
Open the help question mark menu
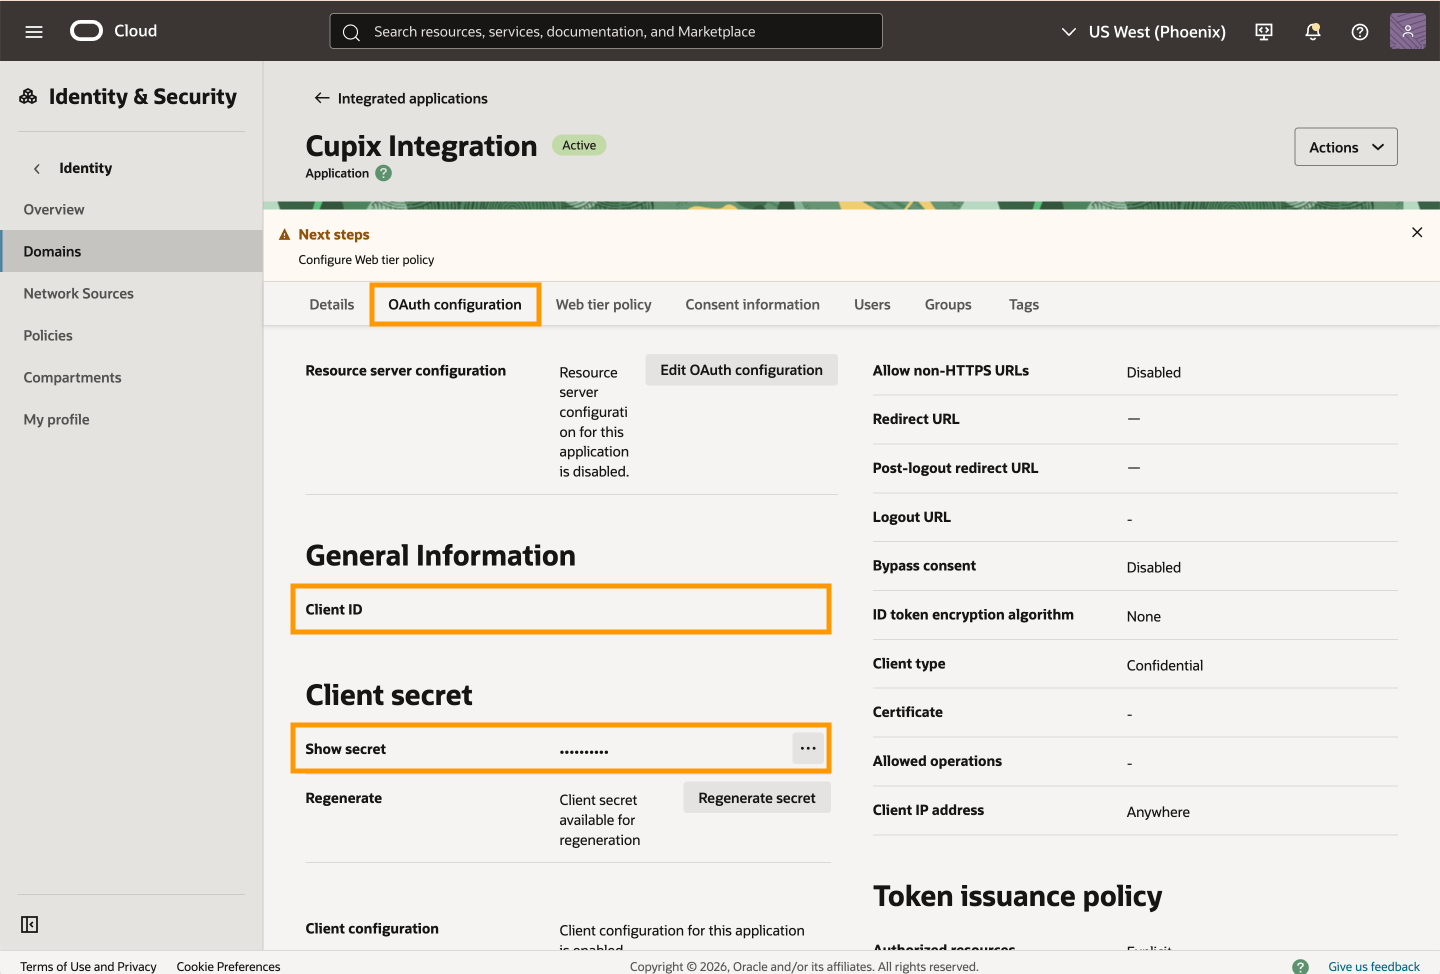[1360, 31]
